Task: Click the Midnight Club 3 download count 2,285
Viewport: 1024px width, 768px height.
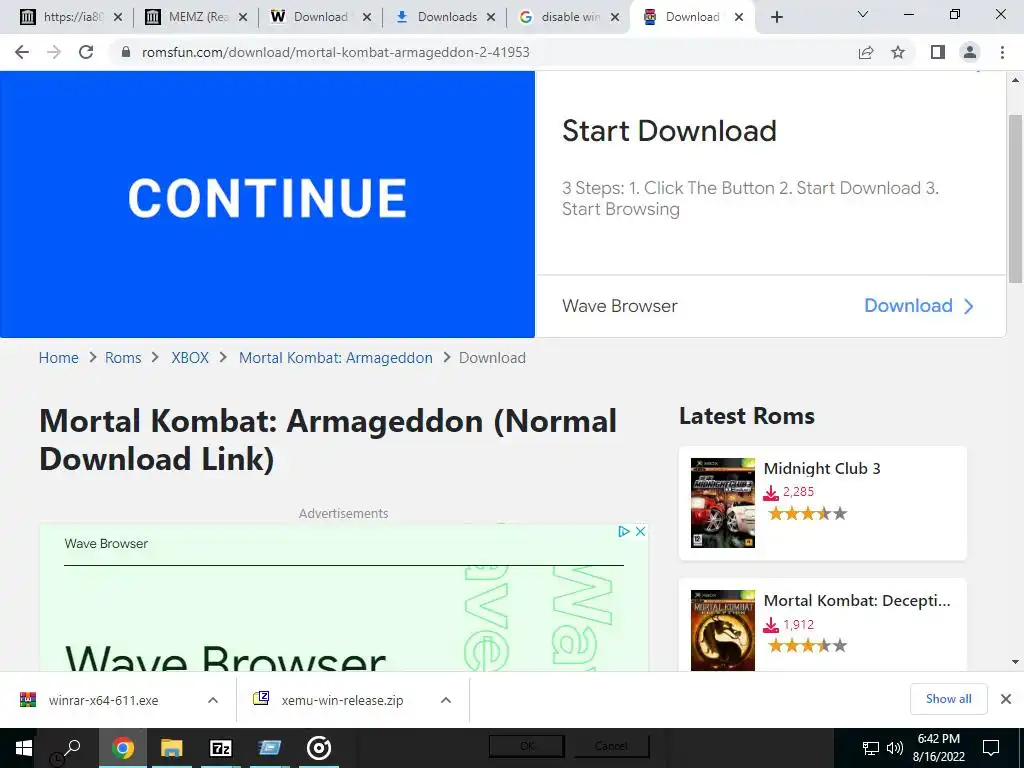Action: 798,492
